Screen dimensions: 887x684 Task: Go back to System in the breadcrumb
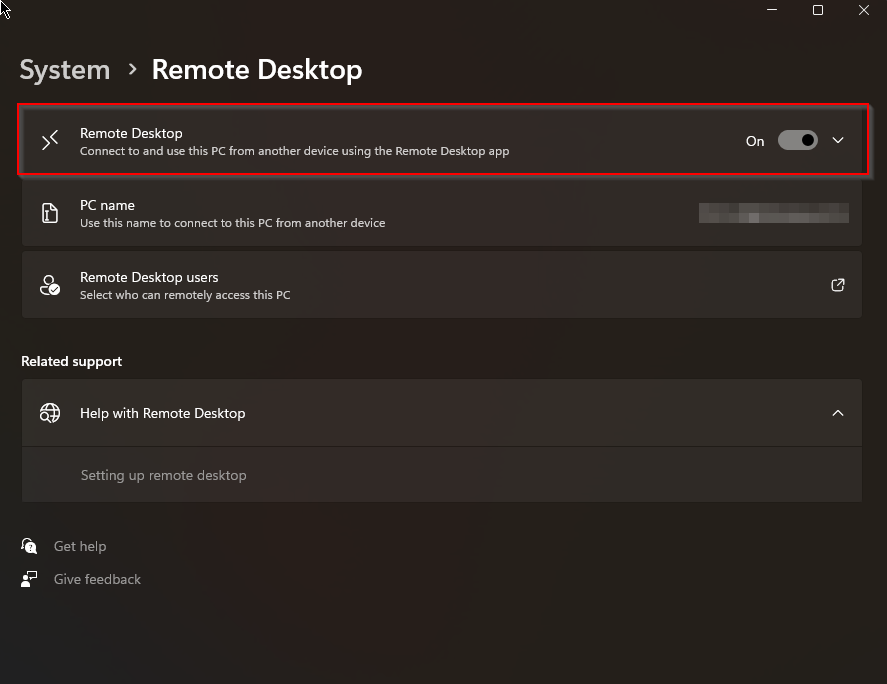(x=65, y=70)
